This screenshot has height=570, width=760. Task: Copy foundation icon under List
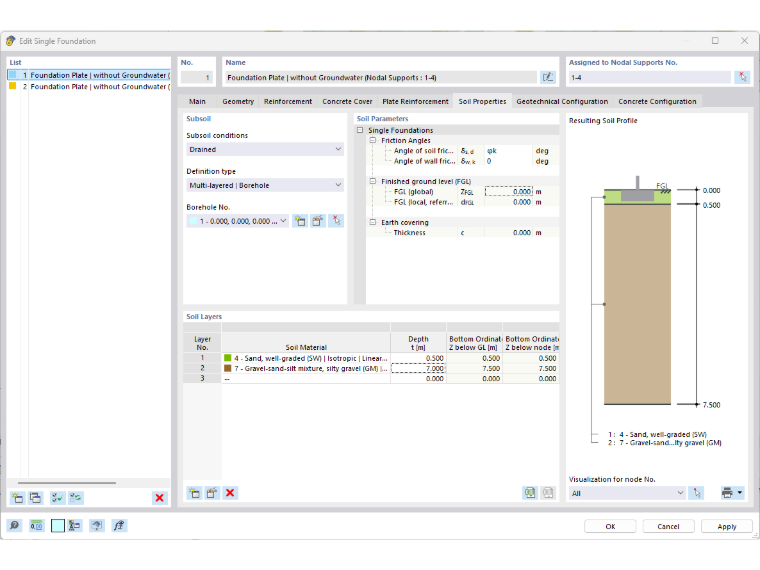pos(35,498)
